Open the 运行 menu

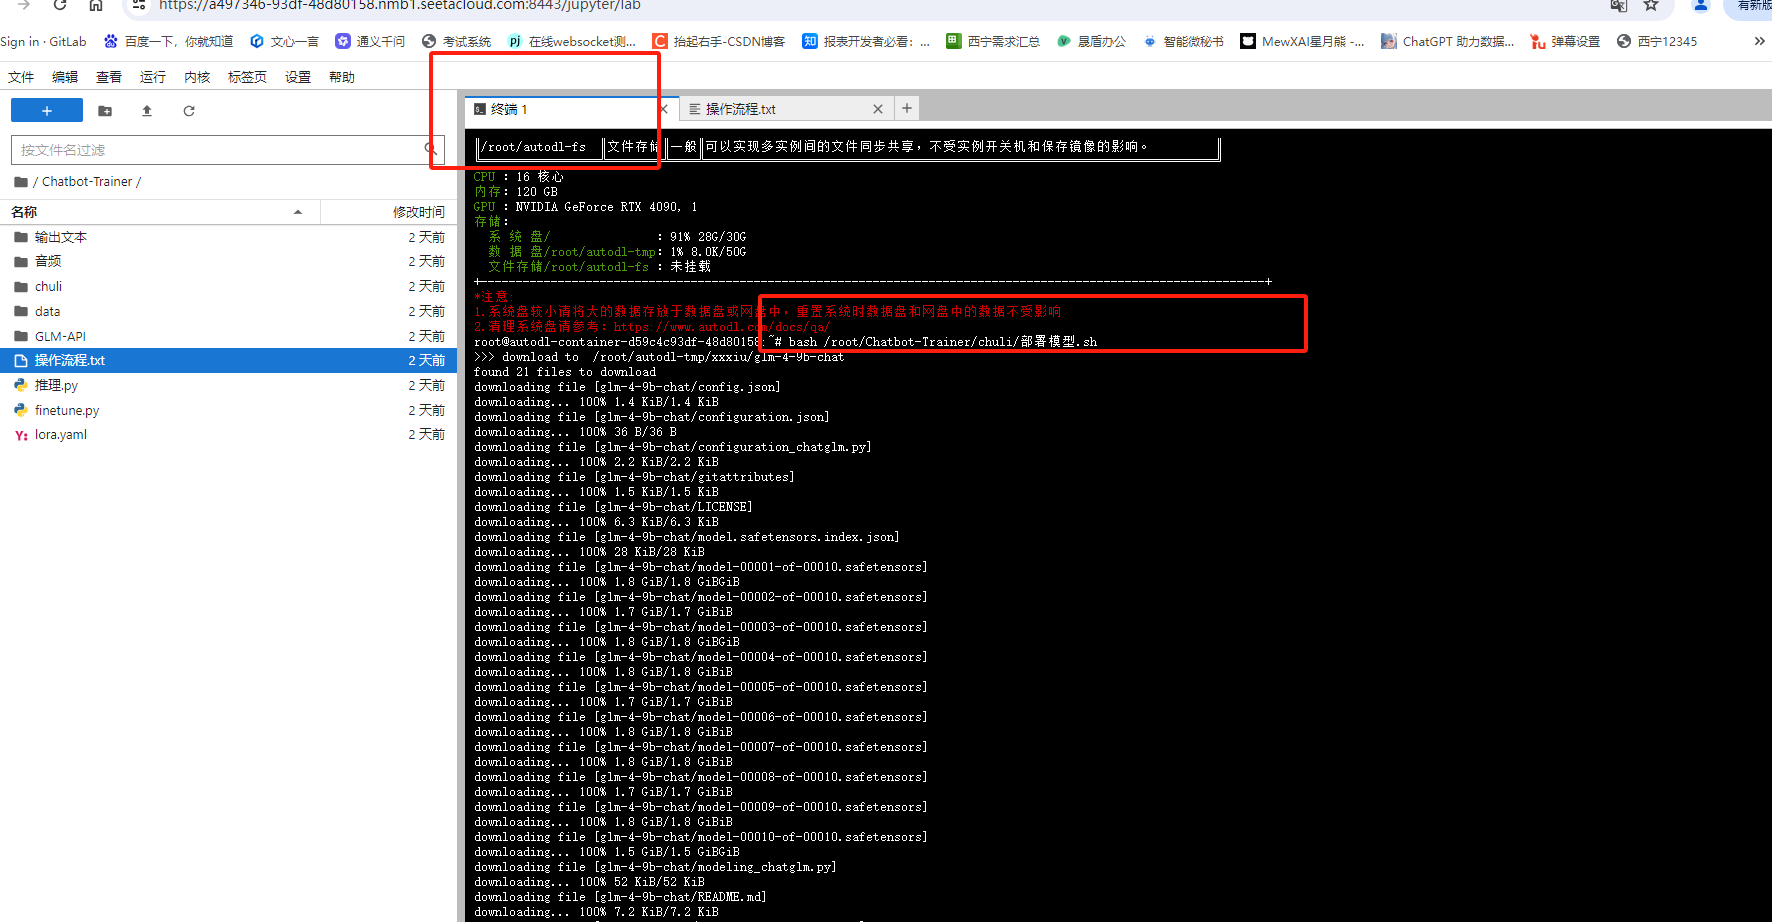153,77
